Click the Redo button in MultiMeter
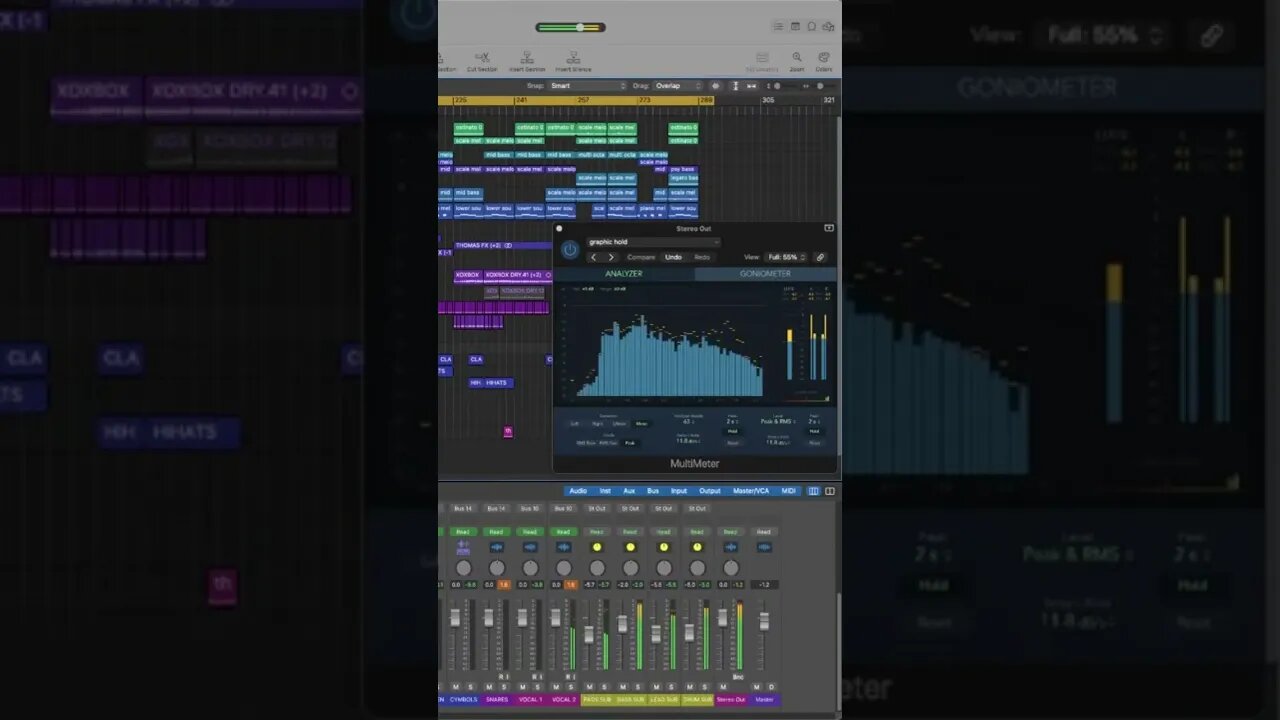Image resolution: width=1280 pixels, height=720 pixels. click(702, 257)
